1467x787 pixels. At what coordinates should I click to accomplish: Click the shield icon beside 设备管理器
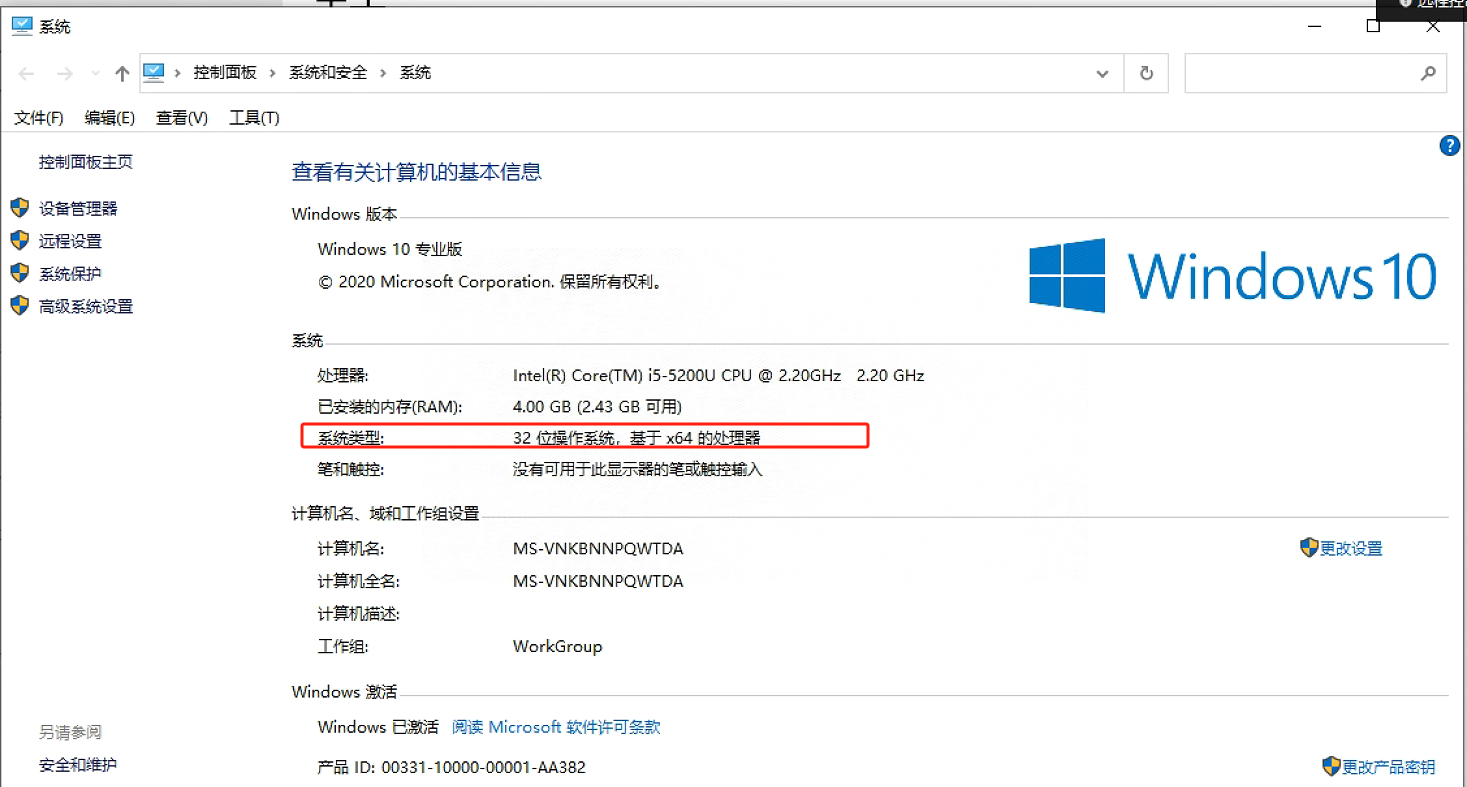[x=19, y=208]
